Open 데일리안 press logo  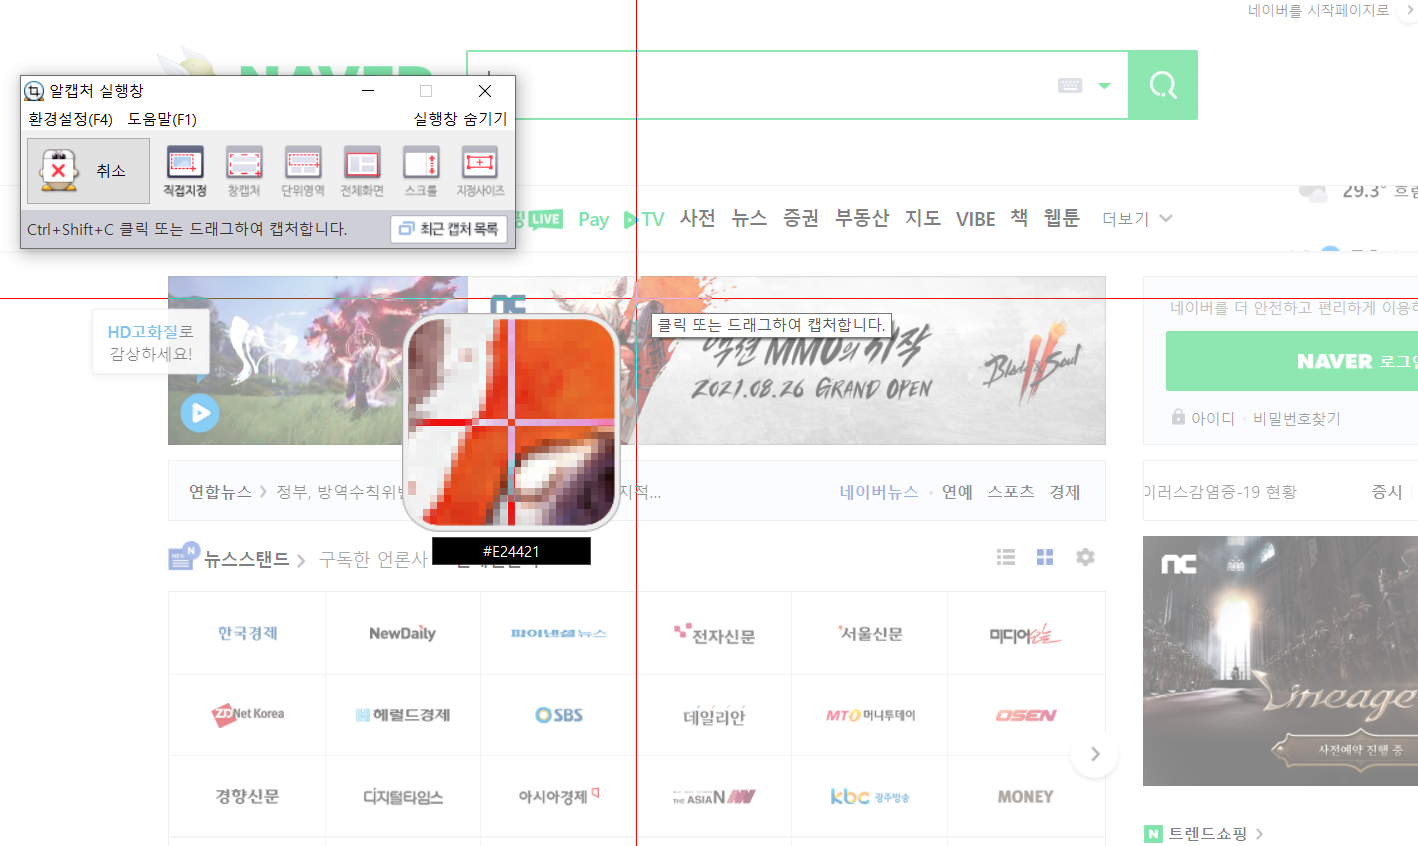coord(714,716)
